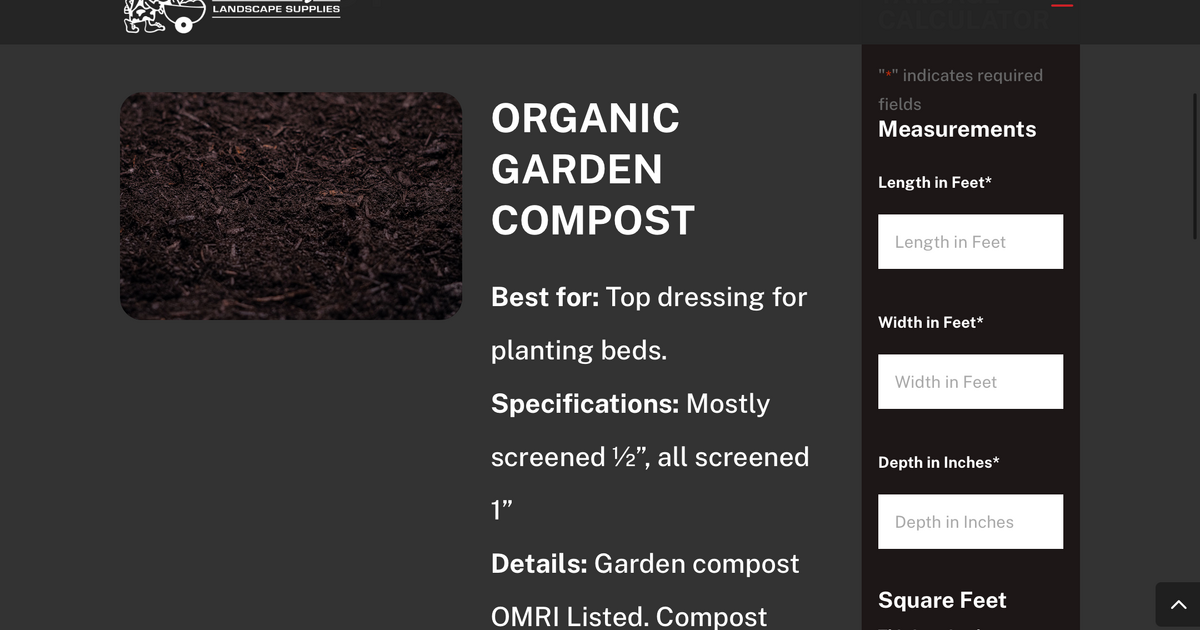This screenshot has height=630, width=1200.
Task: Click the Square Feet label
Action: 942,600
